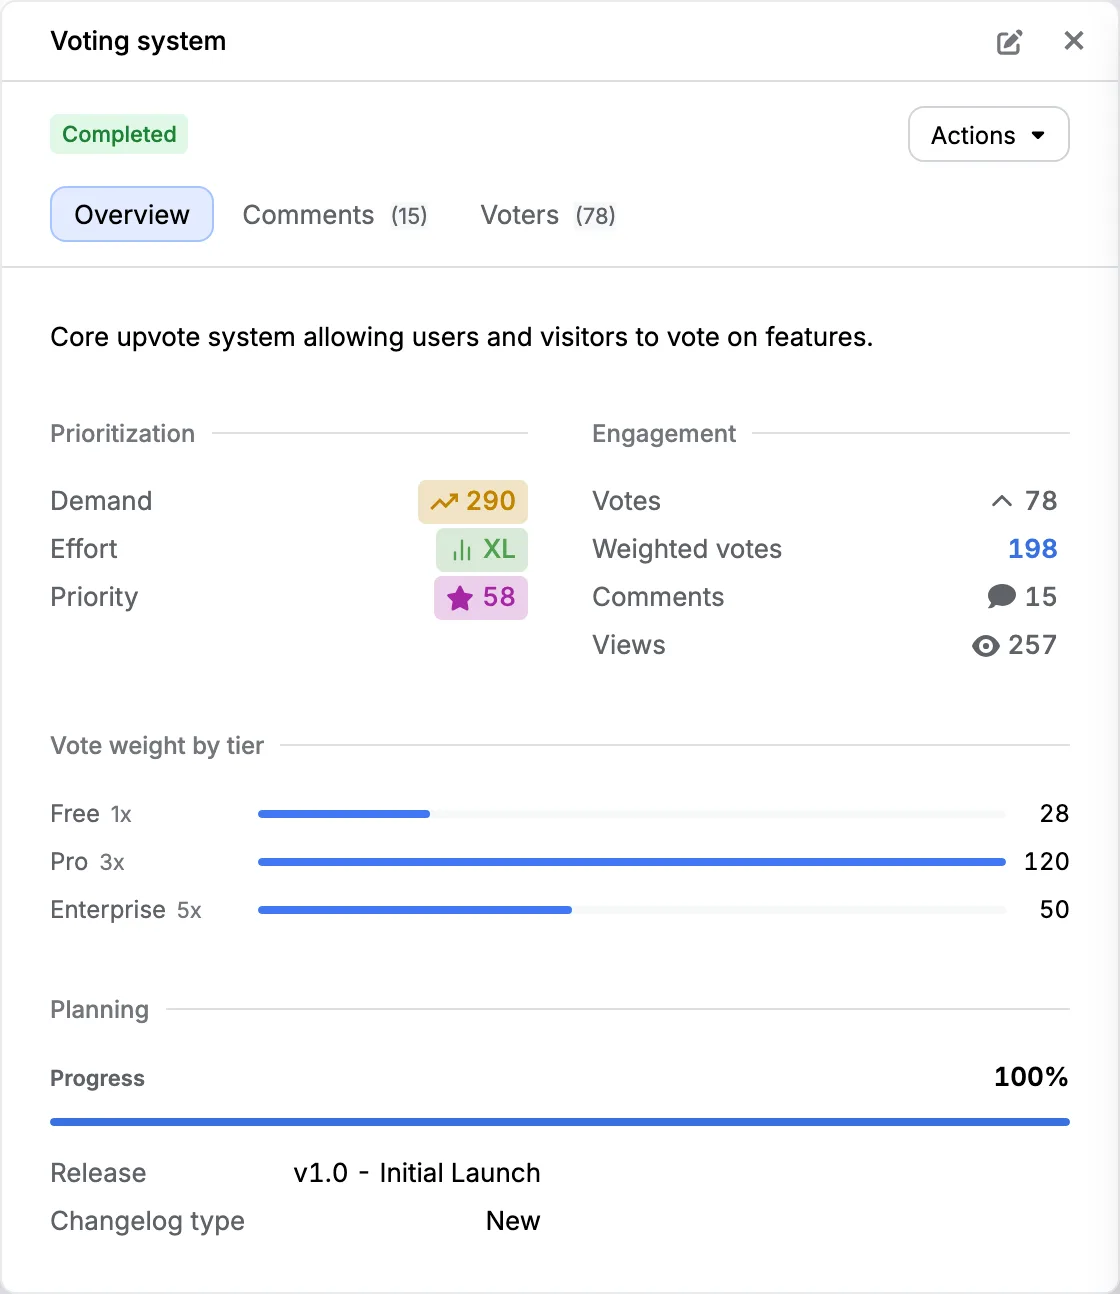Close the Voting system panel
The height and width of the screenshot is (1294, 1120).
tap(1074, 41)
